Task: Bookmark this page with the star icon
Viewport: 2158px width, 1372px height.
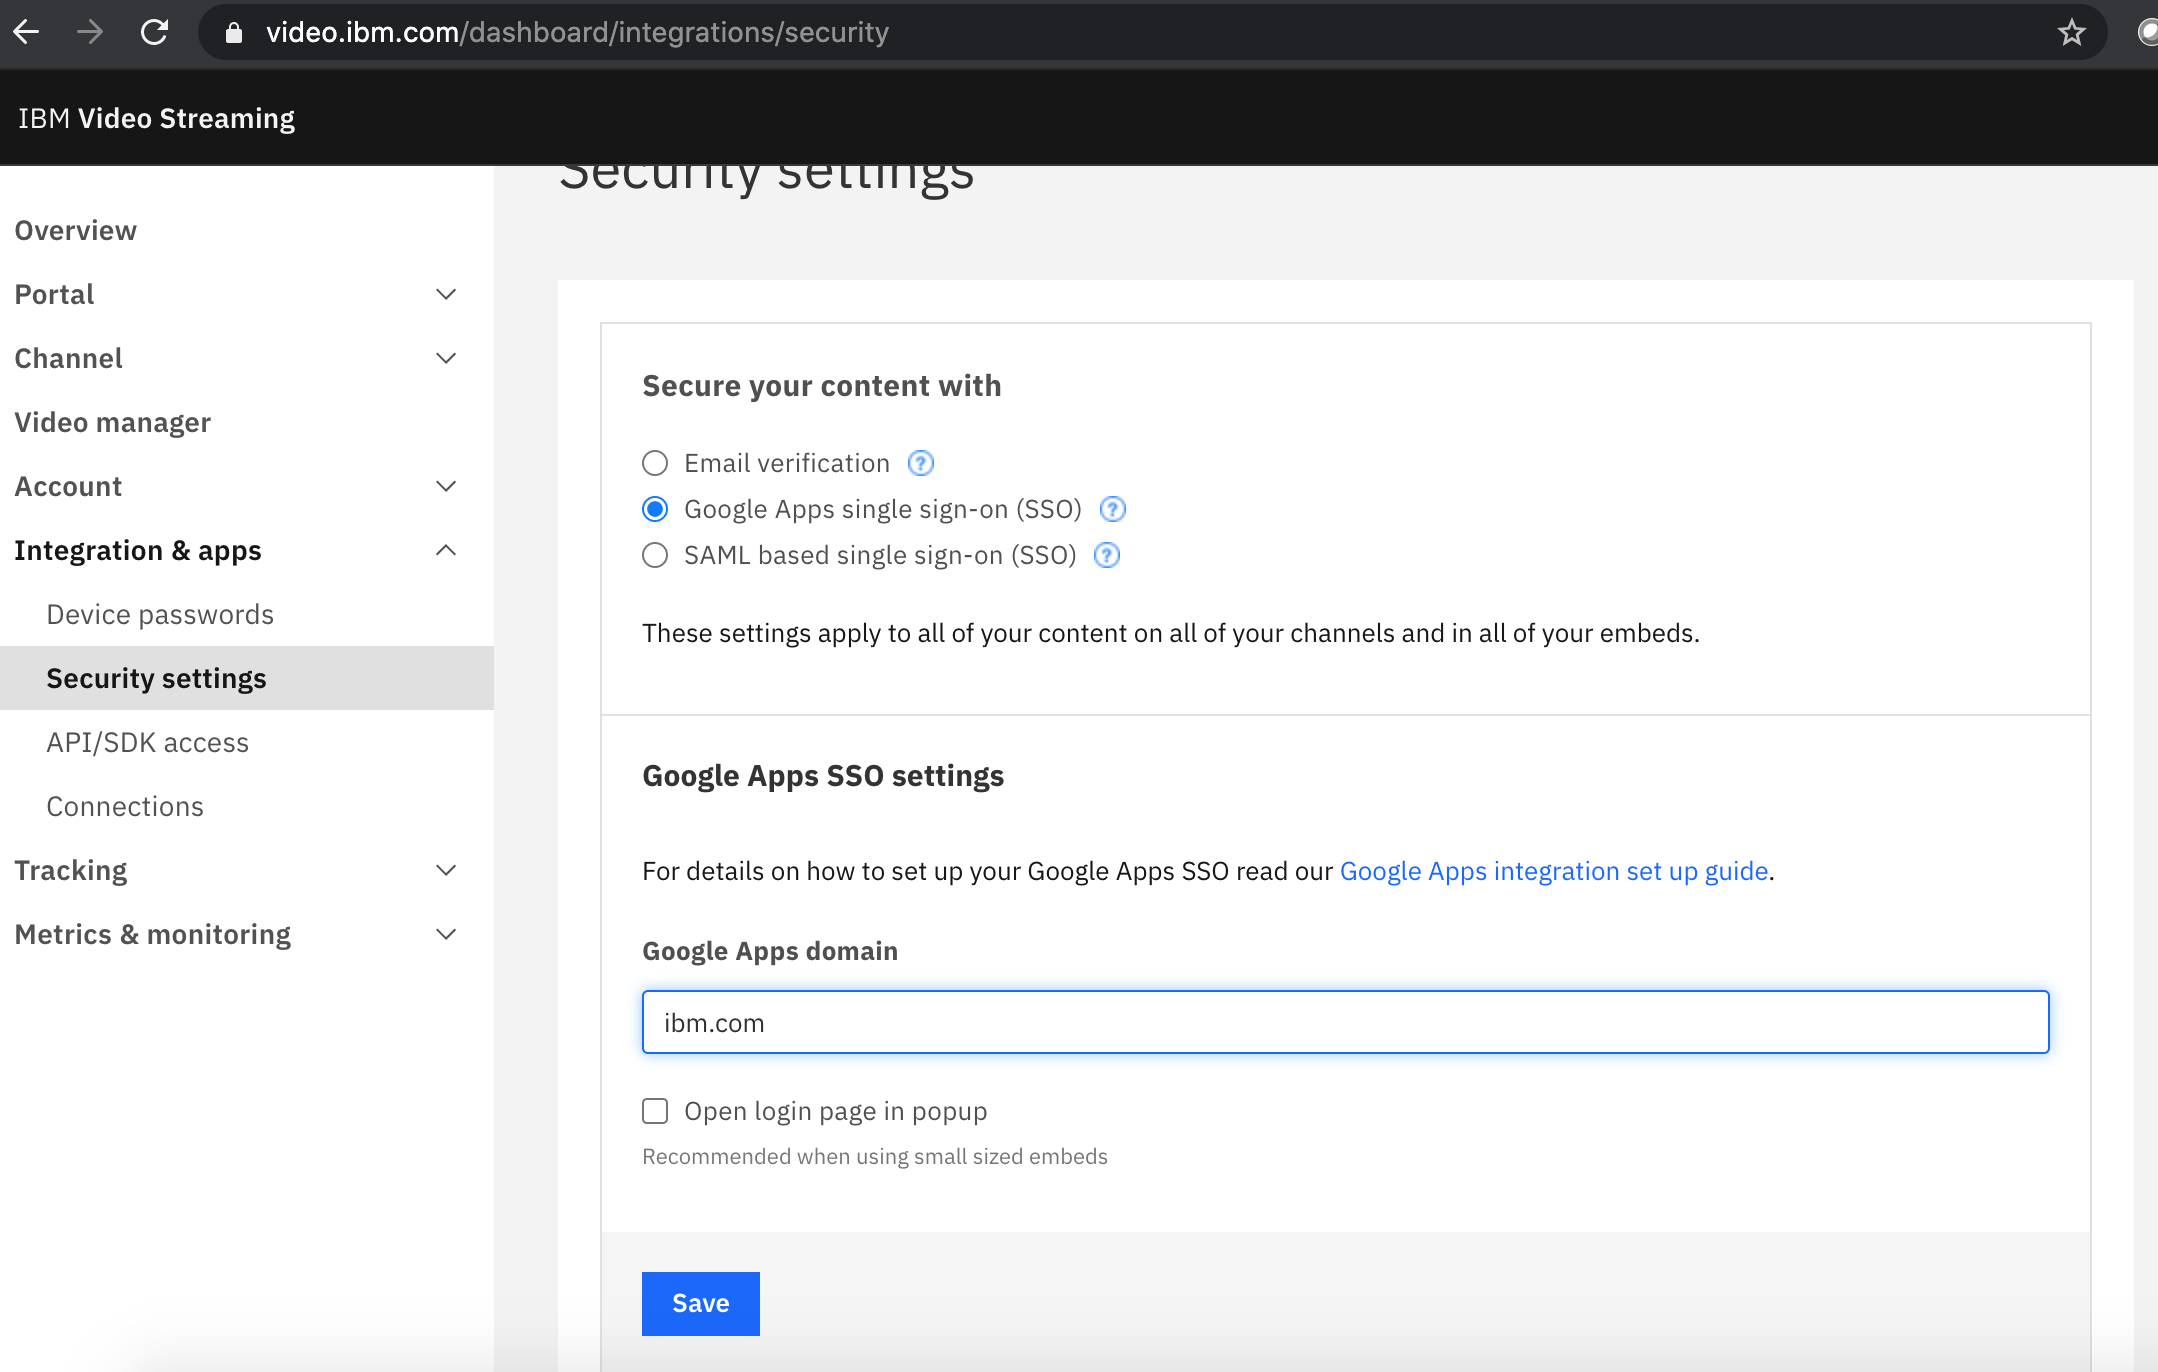Action: (2071, 33)
